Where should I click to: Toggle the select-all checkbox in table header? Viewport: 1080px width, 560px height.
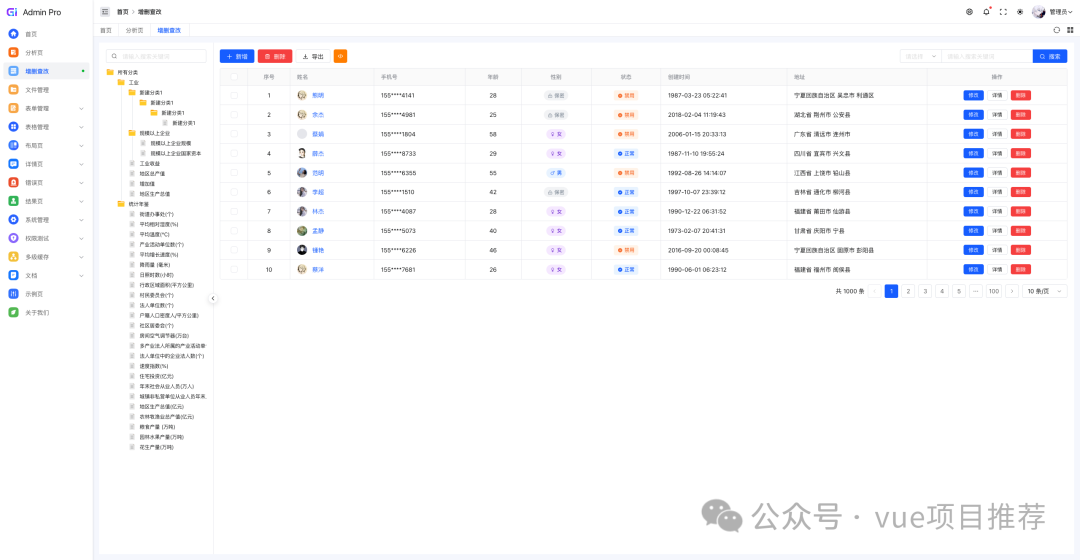(234, 77)
